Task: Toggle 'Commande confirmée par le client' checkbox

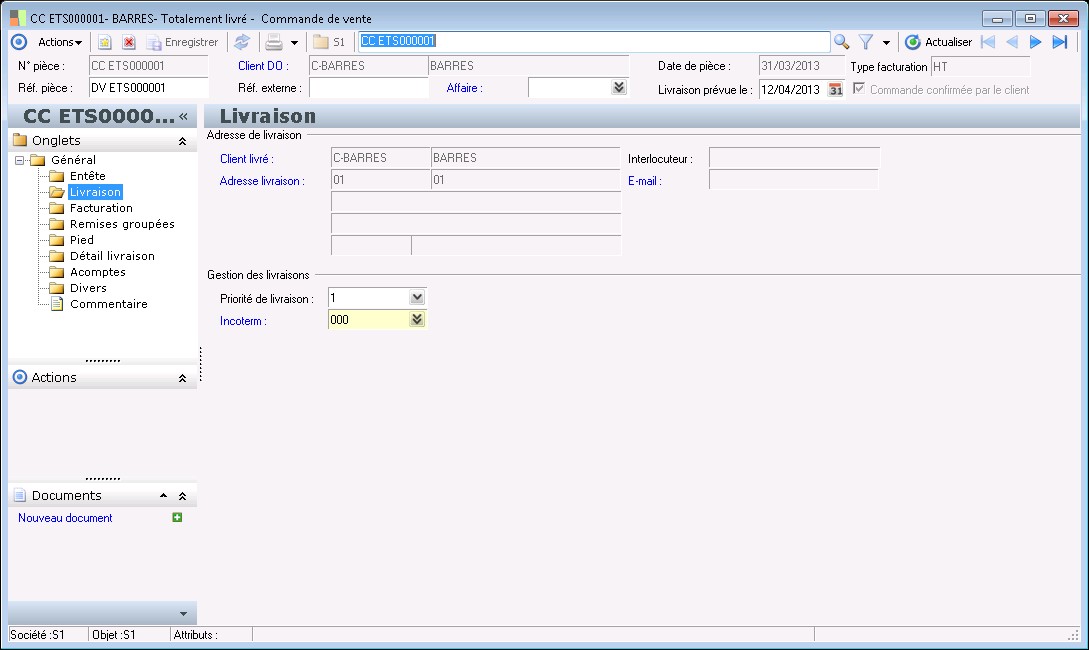Action: tap(859, 89)
